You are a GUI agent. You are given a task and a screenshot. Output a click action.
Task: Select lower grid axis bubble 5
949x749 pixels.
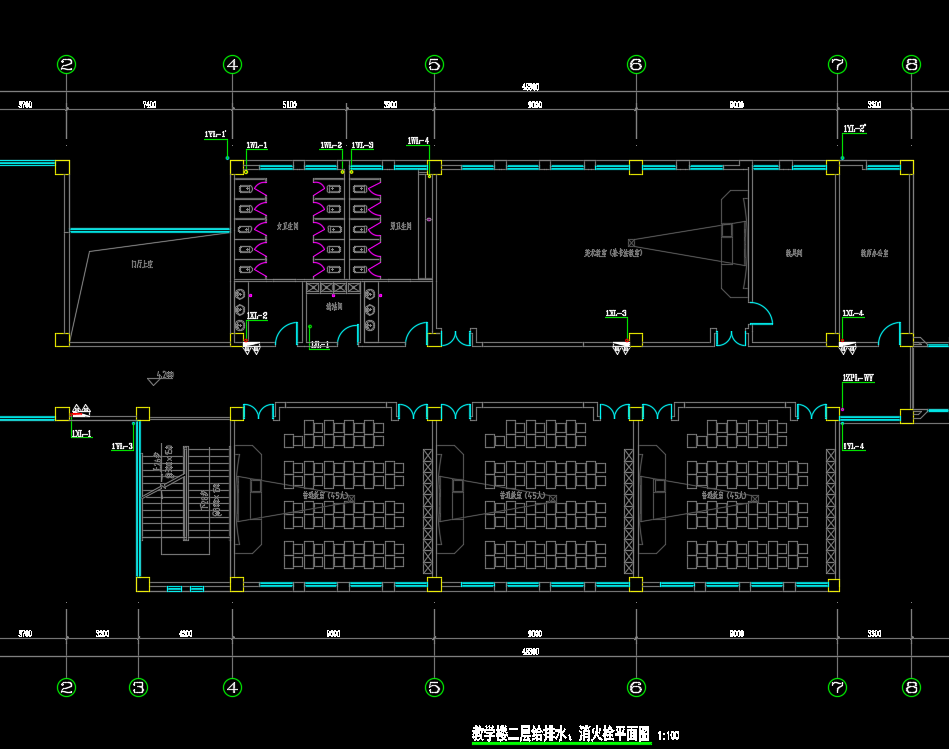tap(435, 687)
